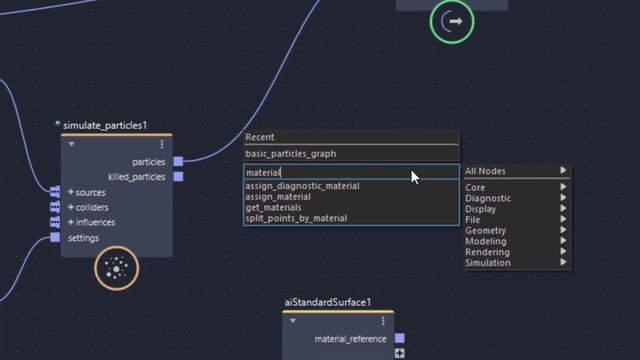Expand the colliders port group
This screenshot has height=360, width=640.
pyautogui.click(x=71, y=207)
